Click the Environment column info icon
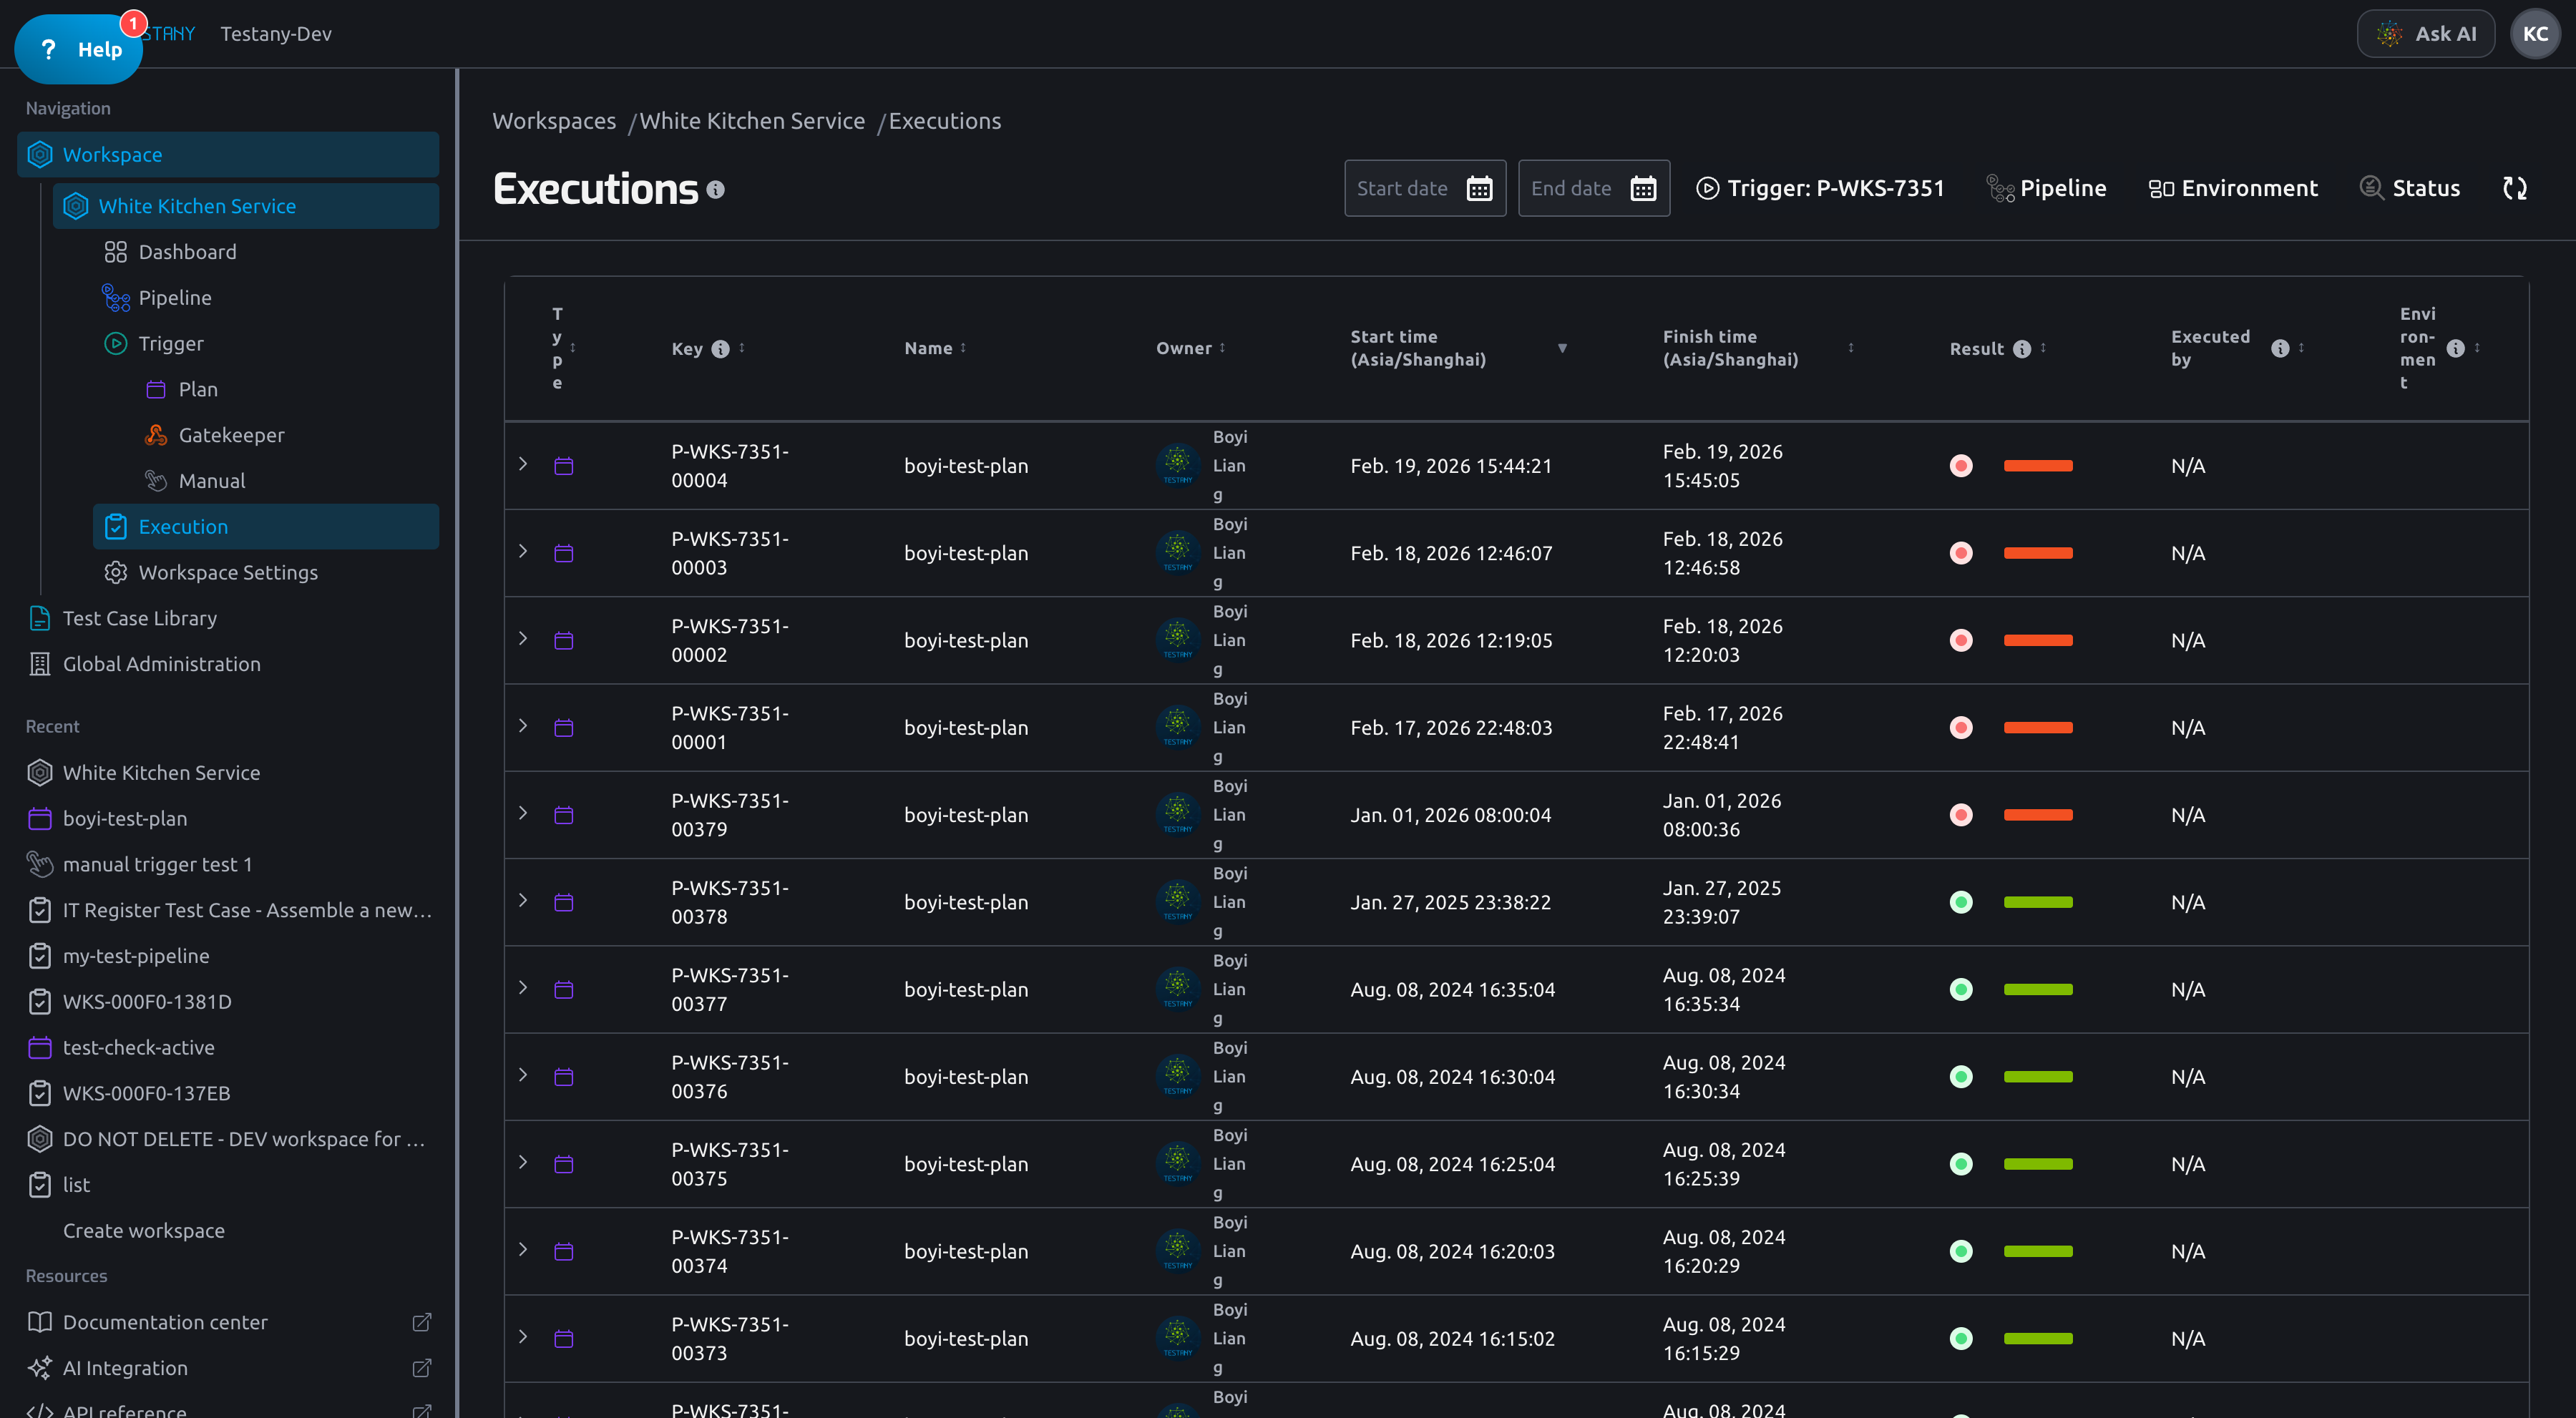Viewport: 2576px width, 1418px height. (x=2456, y=348)
